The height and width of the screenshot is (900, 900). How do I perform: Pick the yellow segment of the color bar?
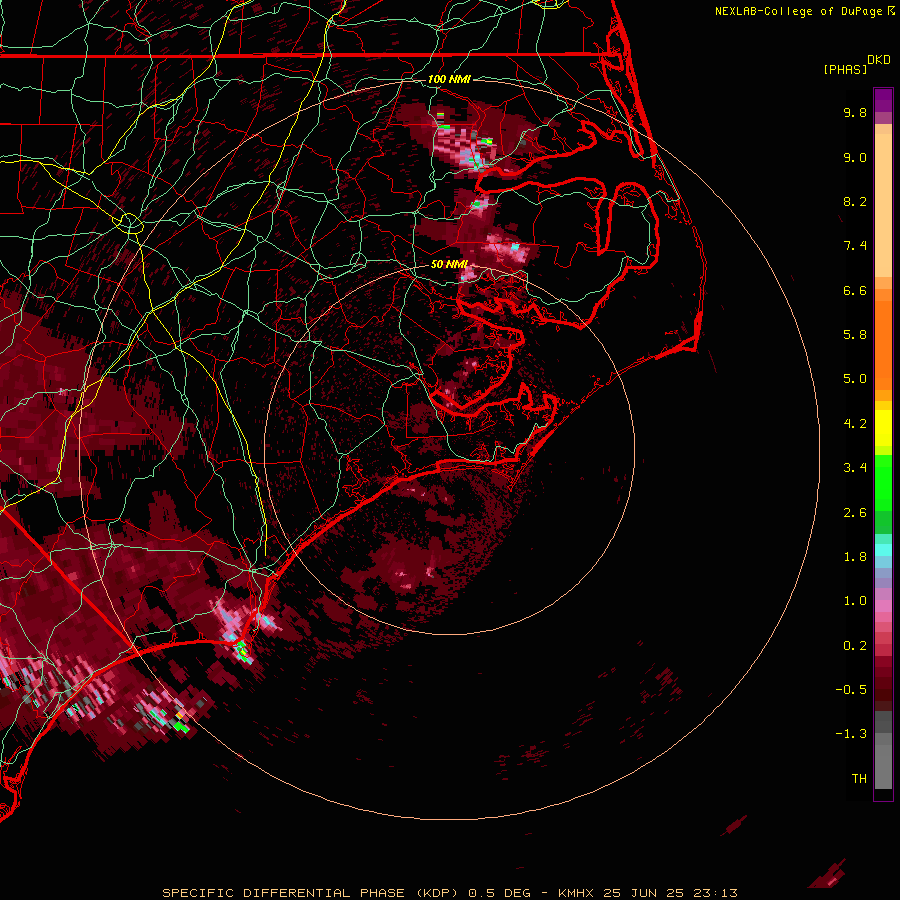pos(883,428)
